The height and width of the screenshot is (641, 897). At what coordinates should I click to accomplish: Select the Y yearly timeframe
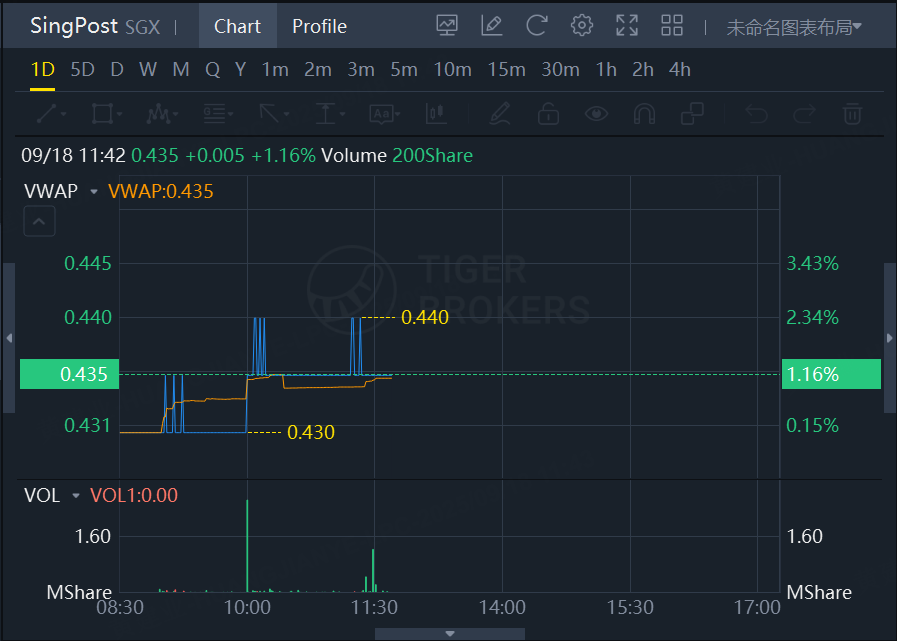pyautogui.click(x=240, y=70)
